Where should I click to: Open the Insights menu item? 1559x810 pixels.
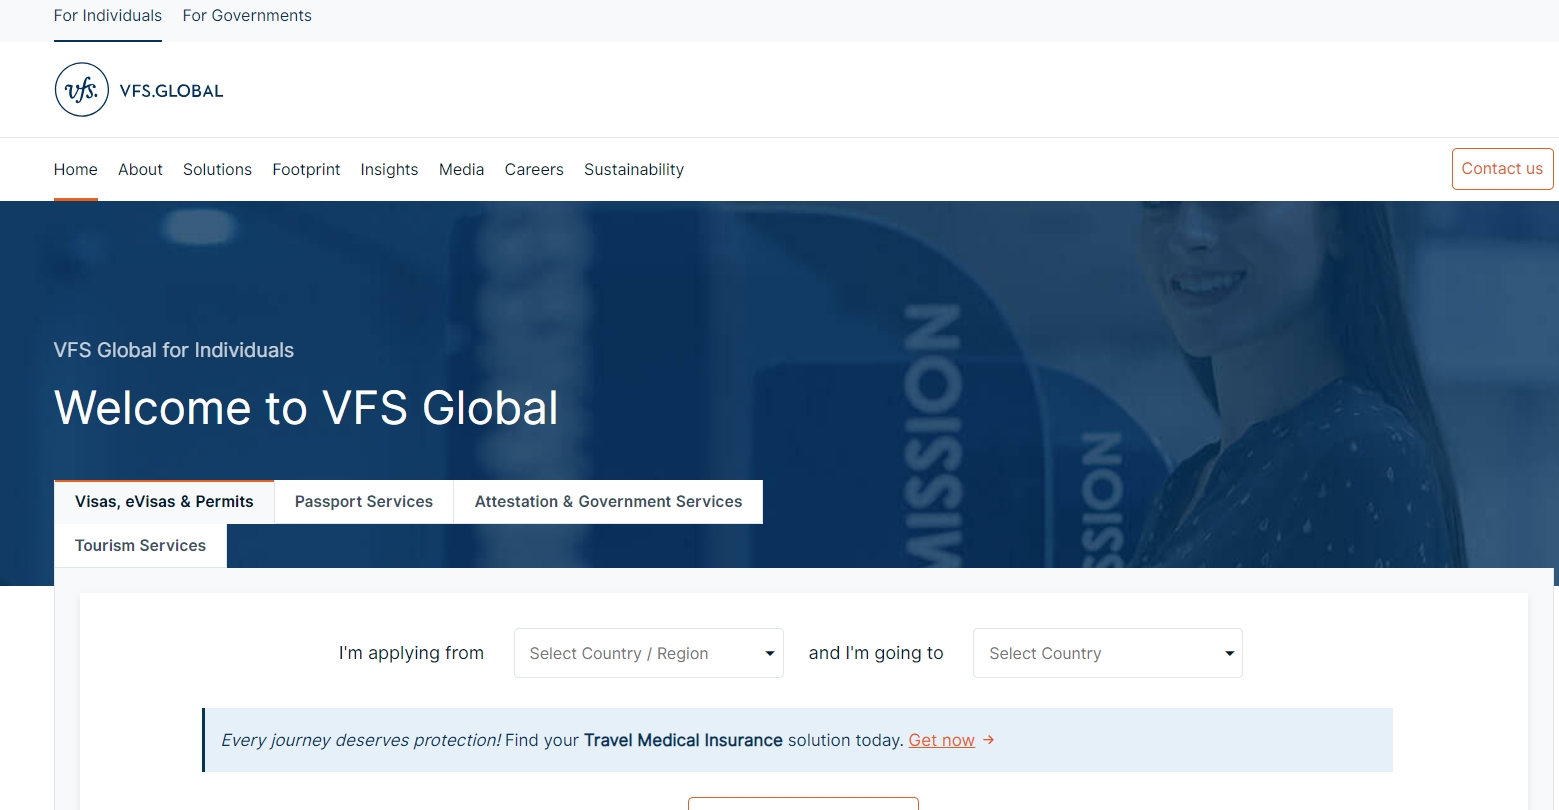click(389, 170)
